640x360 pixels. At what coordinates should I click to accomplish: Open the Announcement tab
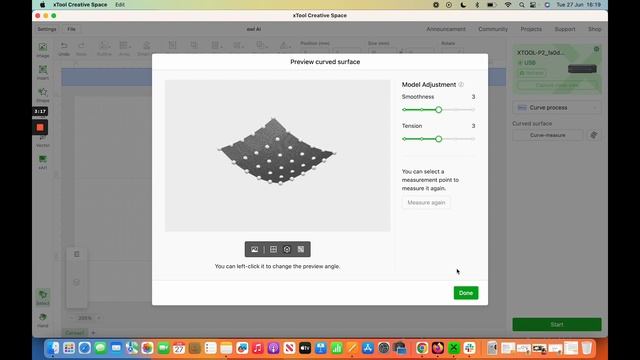pyautogui.click(x=446, y=29)
